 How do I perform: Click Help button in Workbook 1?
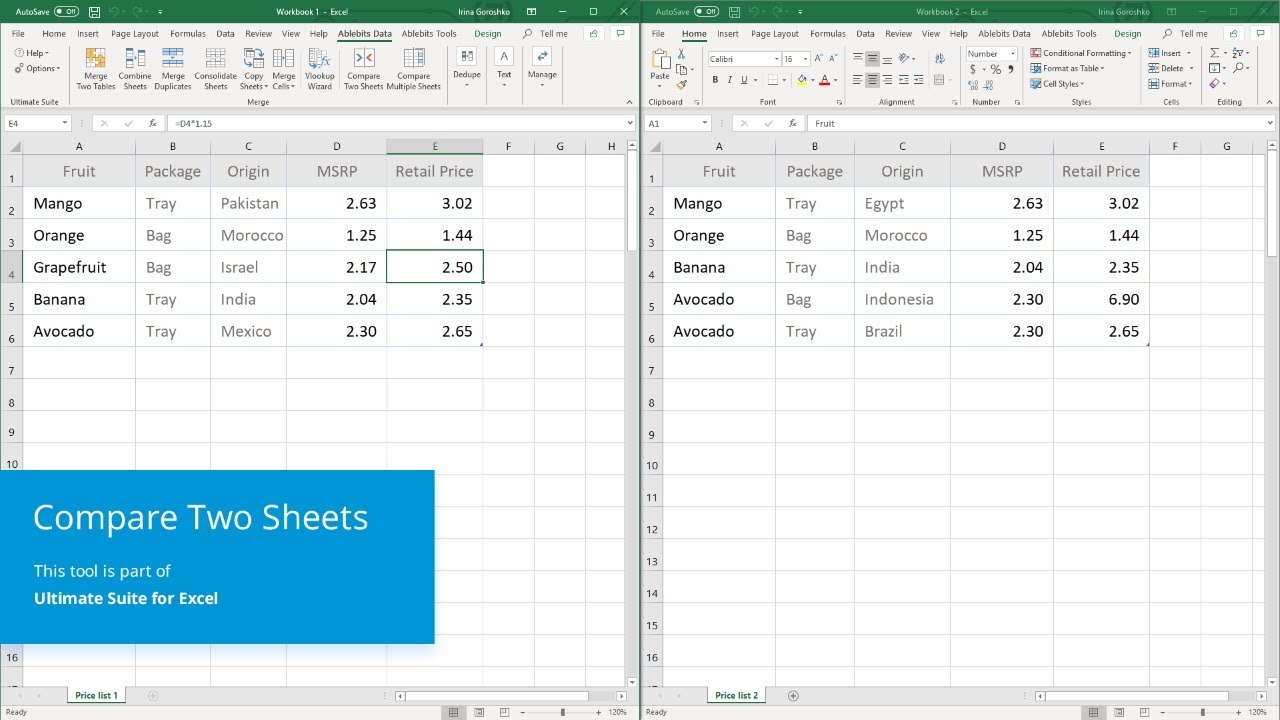[32, 53]
